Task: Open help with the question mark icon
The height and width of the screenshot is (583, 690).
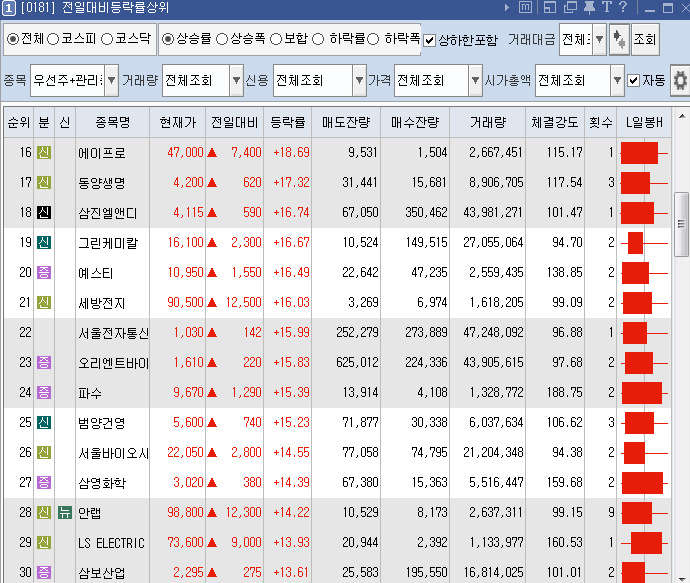Action: tap(623, 7)
